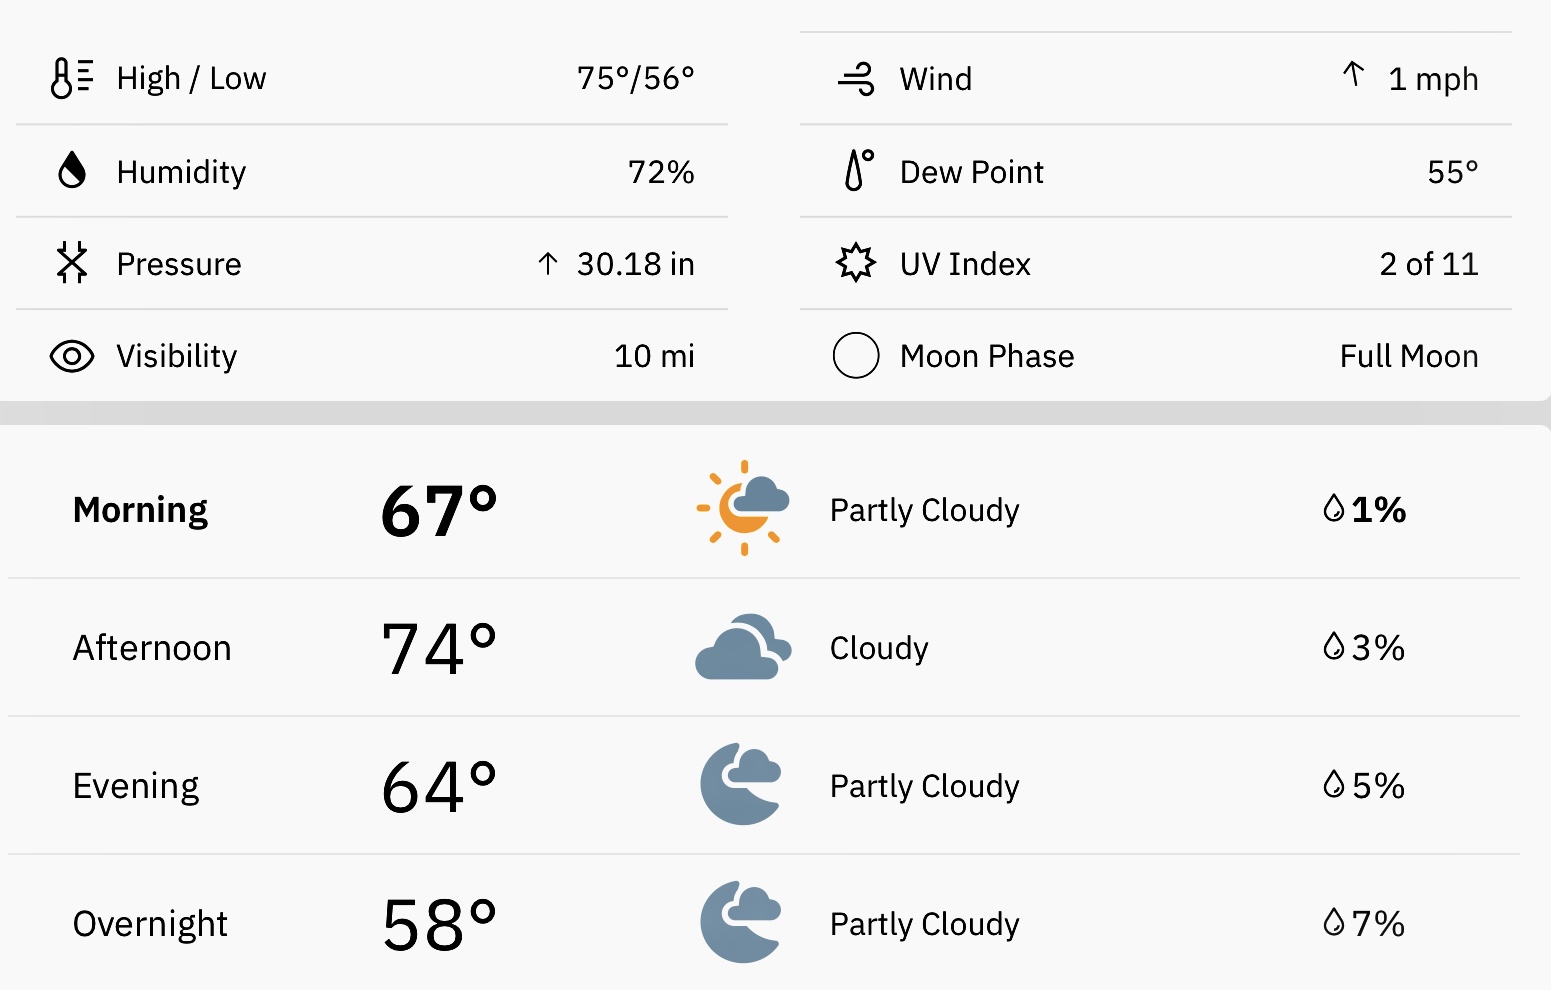Click the rising pressure arrow by 30.18 in
1551x990 pixels.
point(548,264)
